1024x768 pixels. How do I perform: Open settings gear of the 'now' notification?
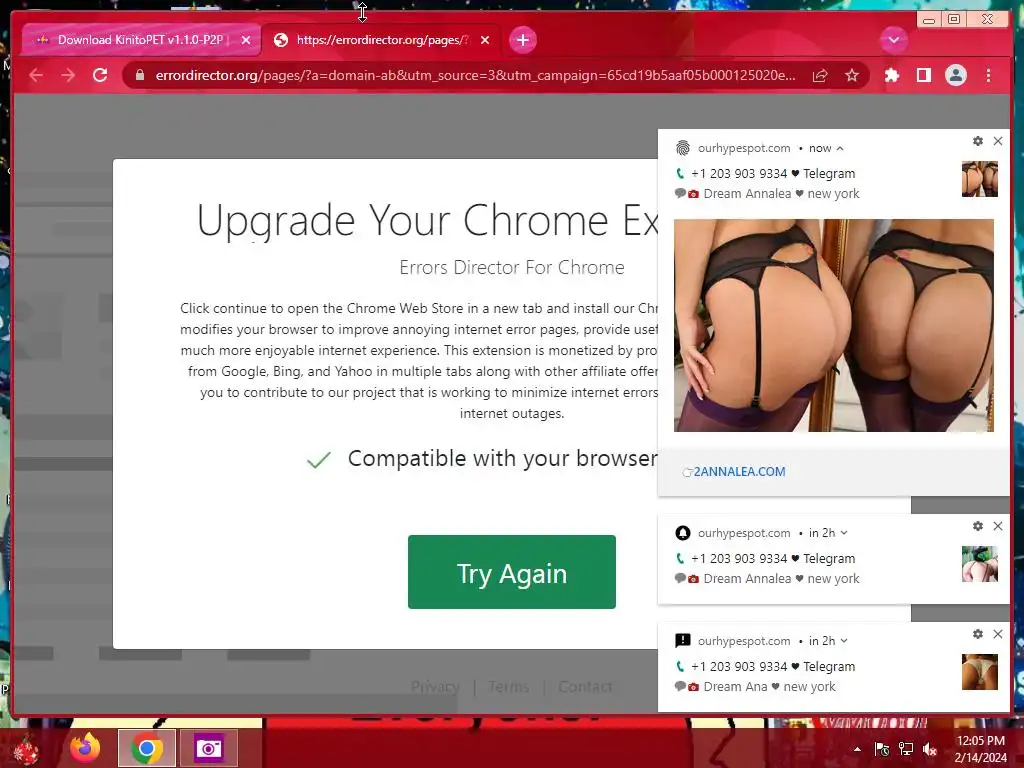[x=978, y=140]
